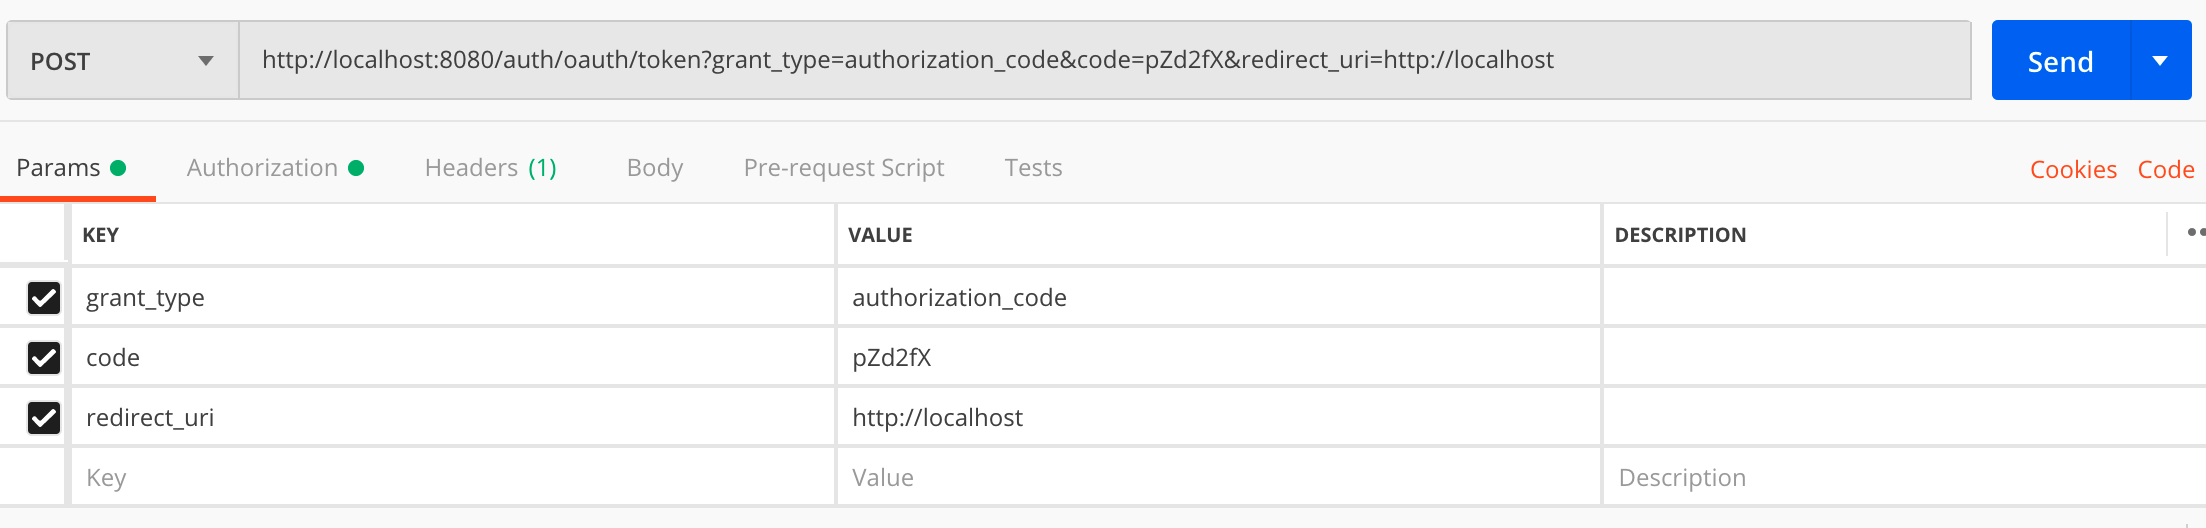
Task: Go to the Tests tab
Action: pyautogui.click(x=1033, y=168)
